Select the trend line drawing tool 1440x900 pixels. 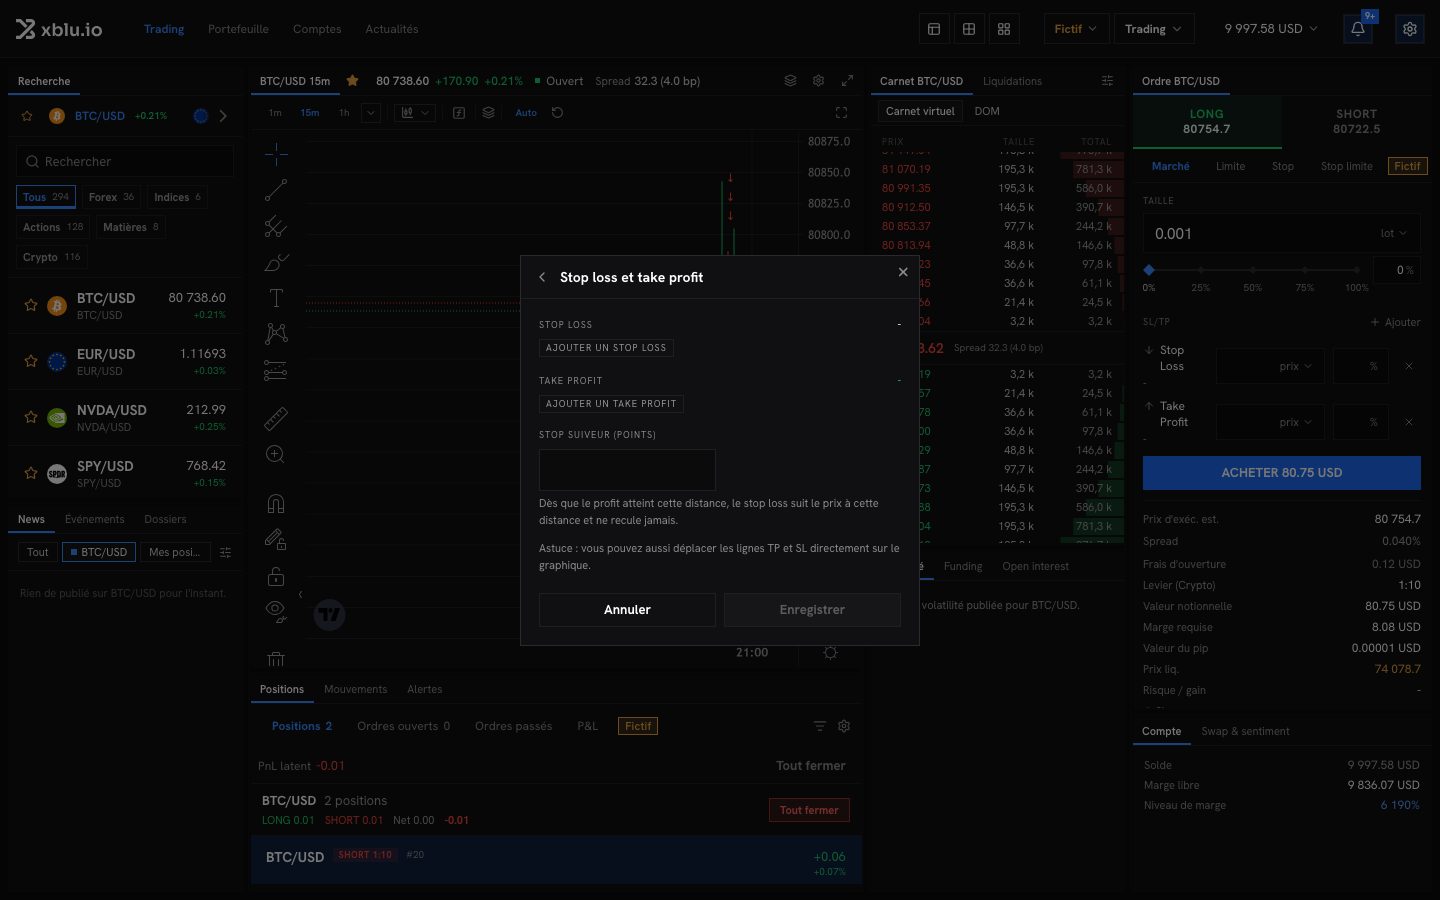[276, 190]
